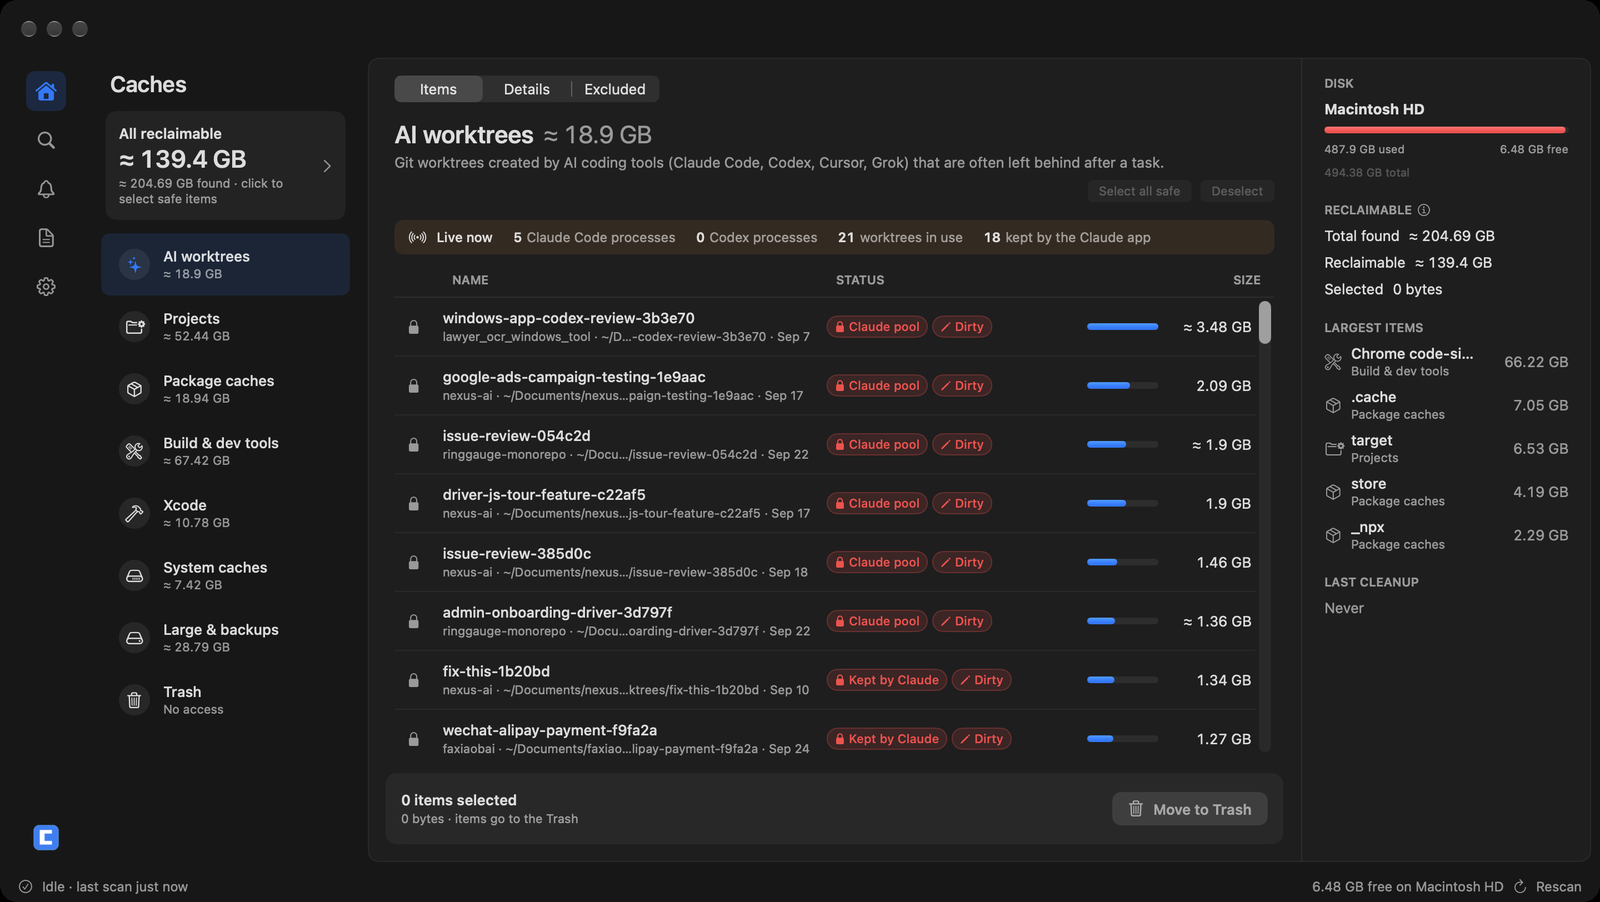Switch to the Items tab
Image resolution: width=1600 pixels, height=902 pixels.
tap(438, 89)
